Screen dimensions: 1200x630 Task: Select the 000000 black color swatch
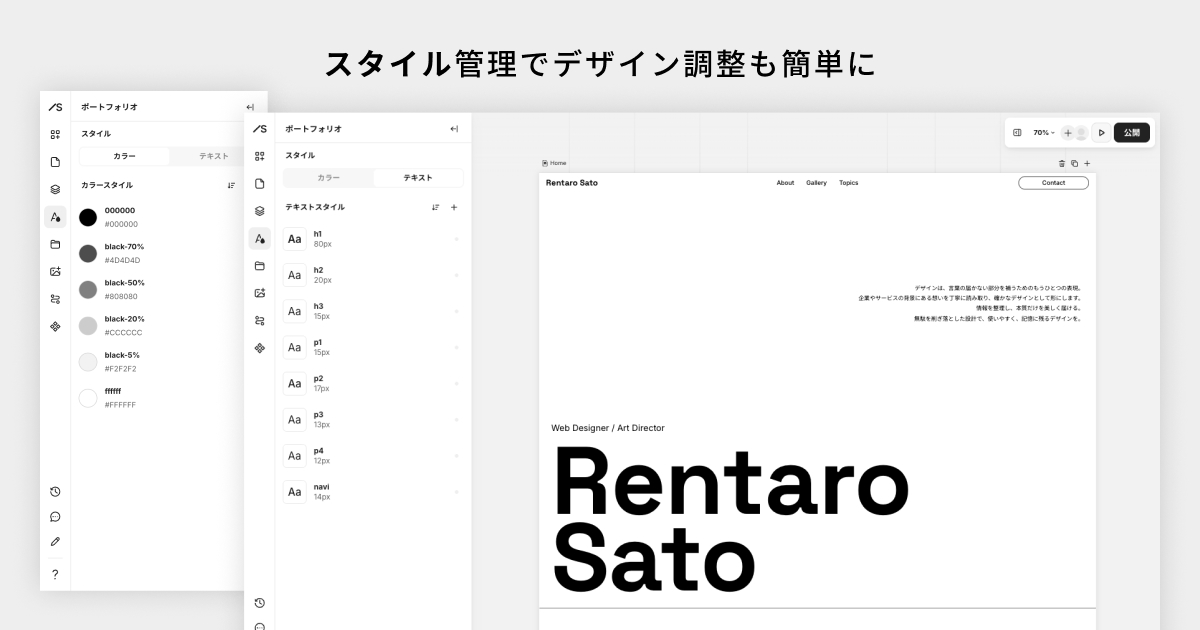click(88, 217)
